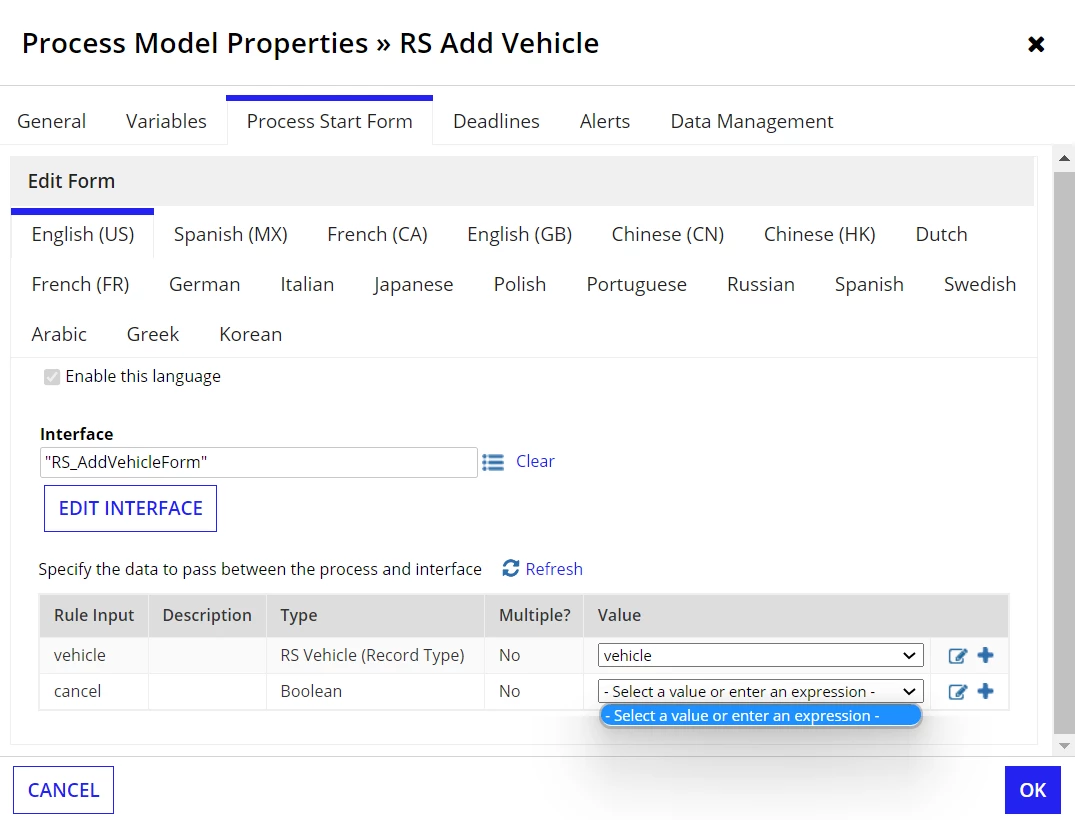Select the German language tab
Screen dimensions: 1075x820
[204, 285]
